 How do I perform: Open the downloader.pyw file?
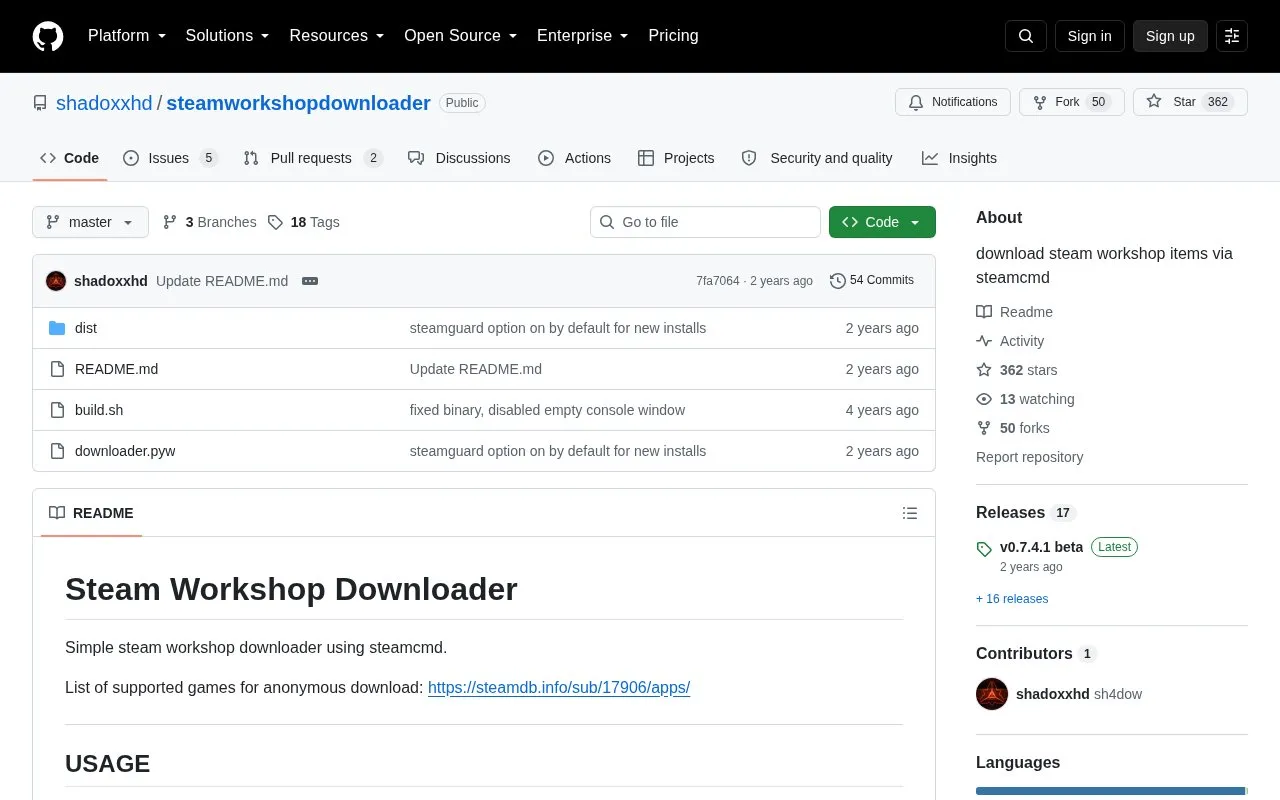pyautogui.click(x=125, y=451)
